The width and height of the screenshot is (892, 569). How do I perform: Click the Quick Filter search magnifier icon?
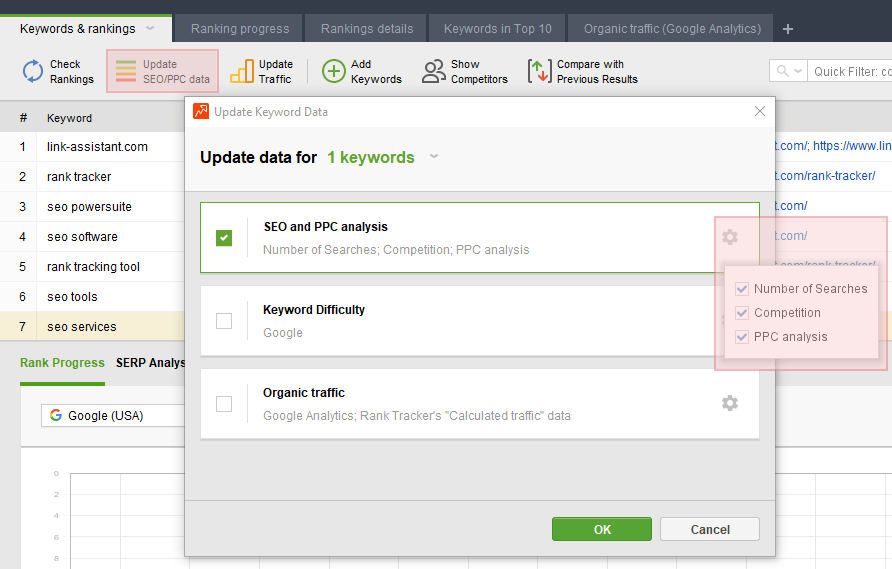[783, 71]
